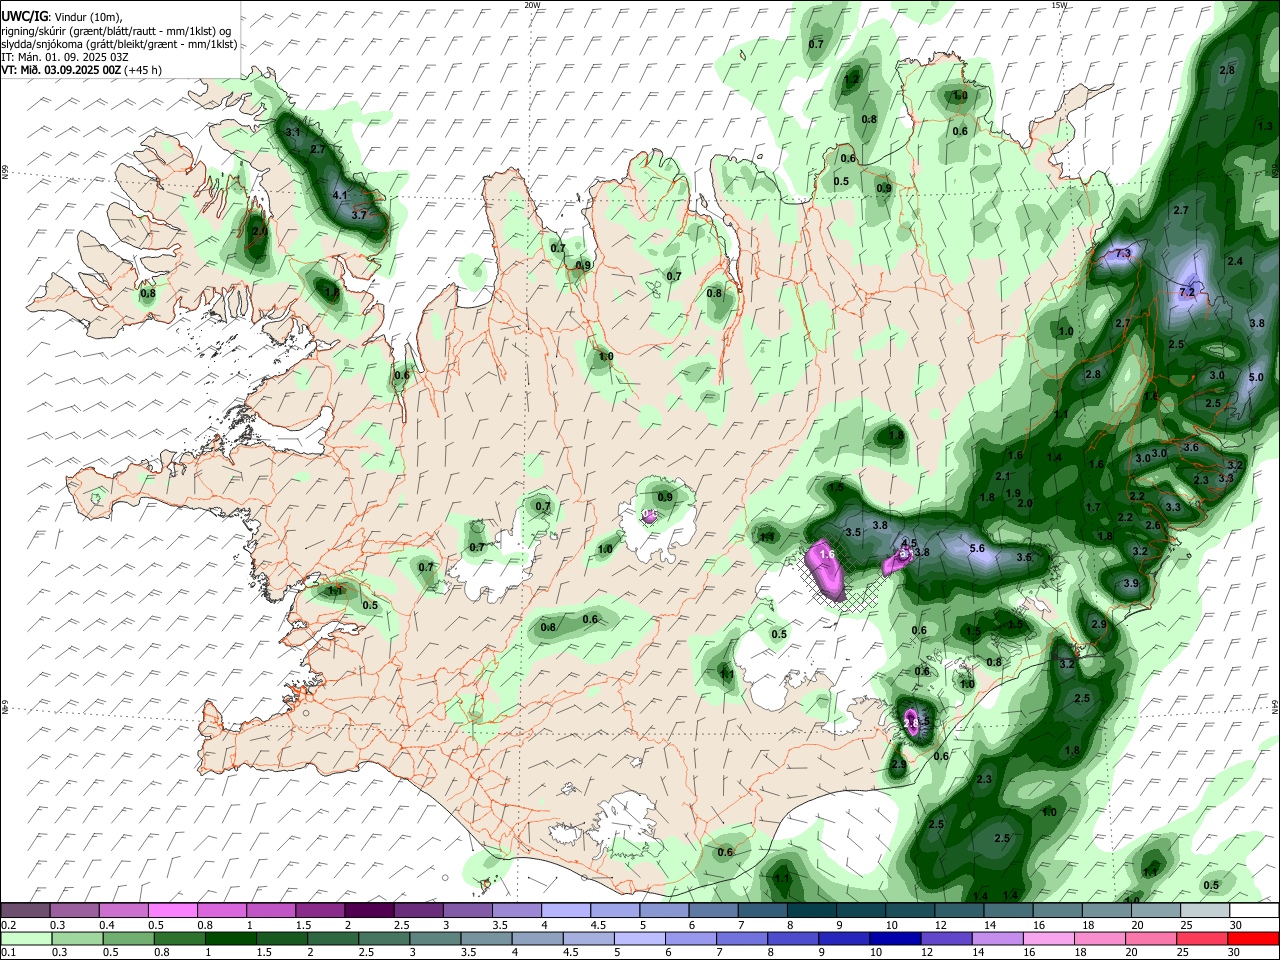Image resolution: width=1280 pixels, height=960 pixels.
Task: Pick the lavender swatch between 4 and 4.5, upper row
Action: point(564,911)
